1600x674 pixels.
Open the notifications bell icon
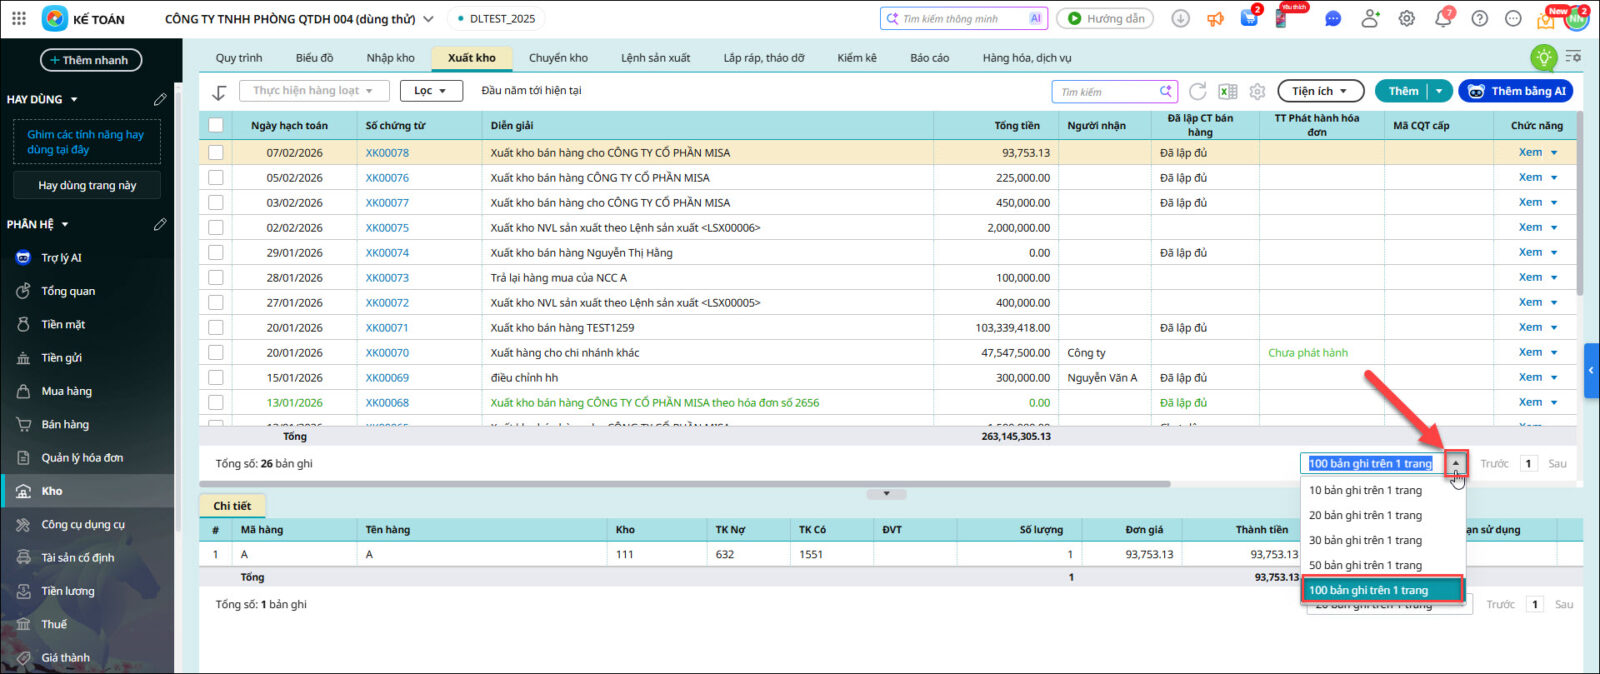(x=1443, y=19)
